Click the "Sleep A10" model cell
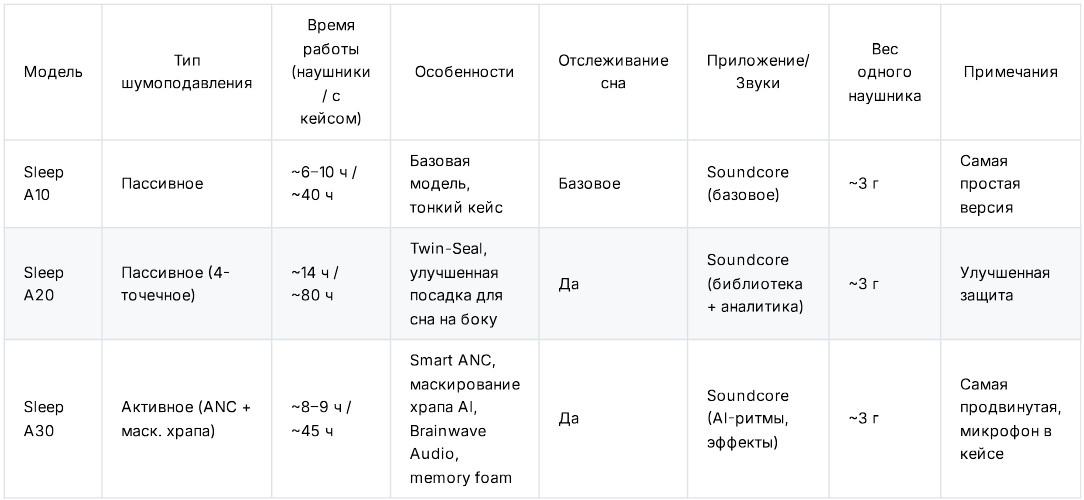 [x=44, y=184]
